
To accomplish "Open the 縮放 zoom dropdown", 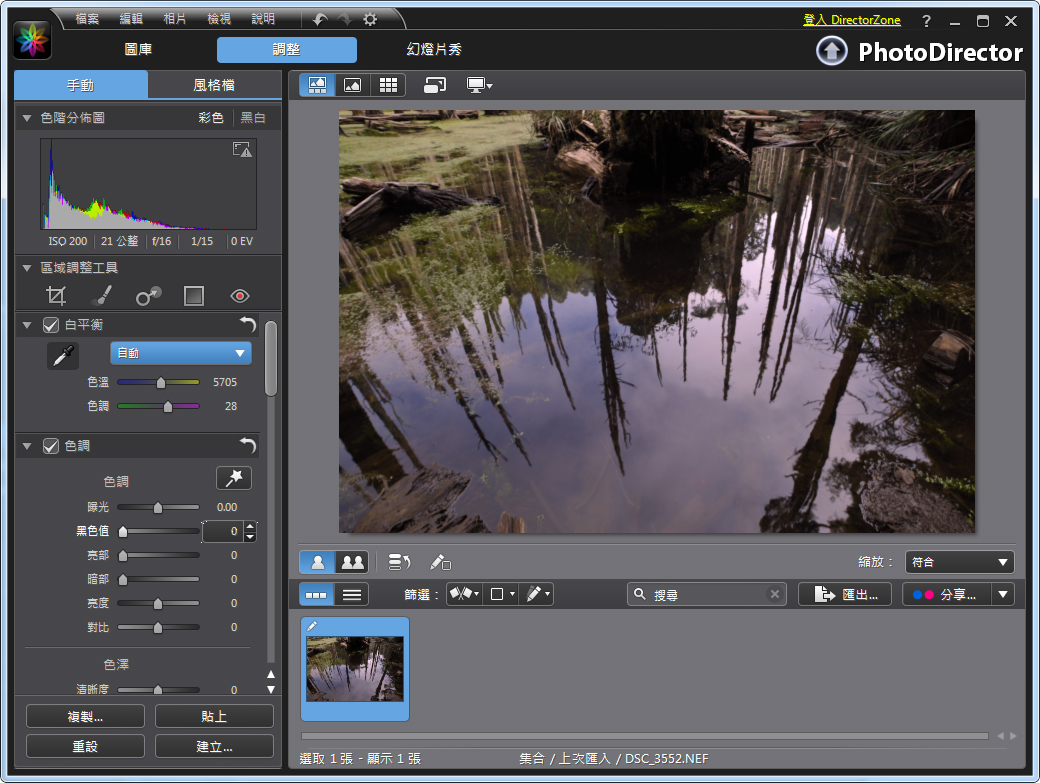I will pyautogui.click(x=959, y=563).
